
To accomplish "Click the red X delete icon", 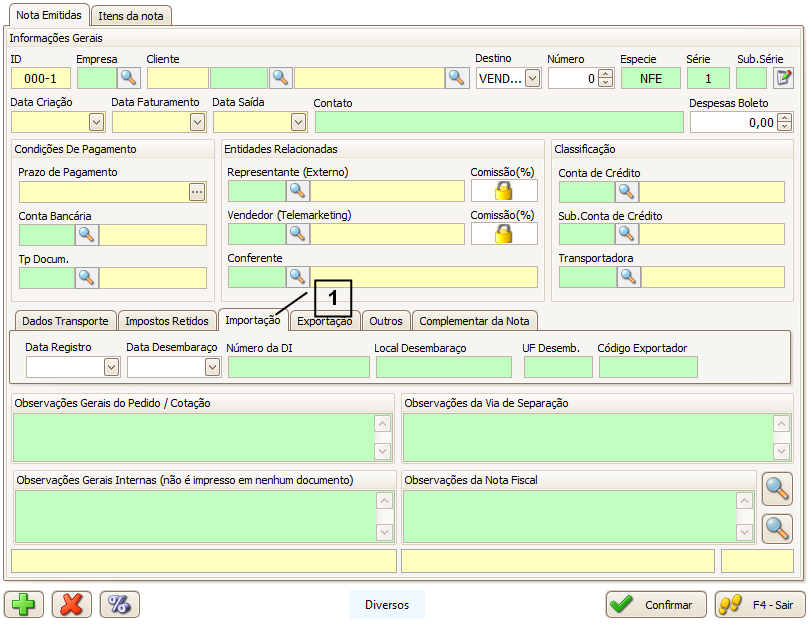I will click(x=72, y=604).
